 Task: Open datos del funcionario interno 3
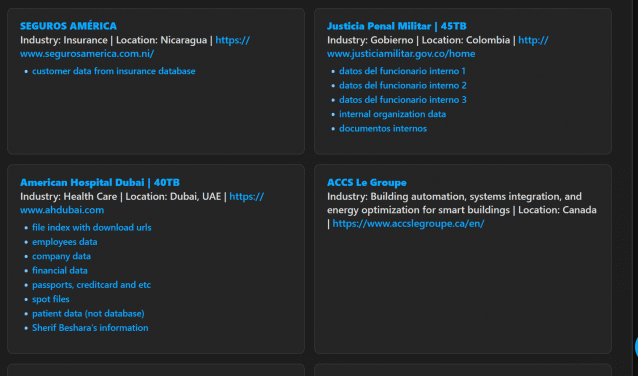click(x=402, y=100)
